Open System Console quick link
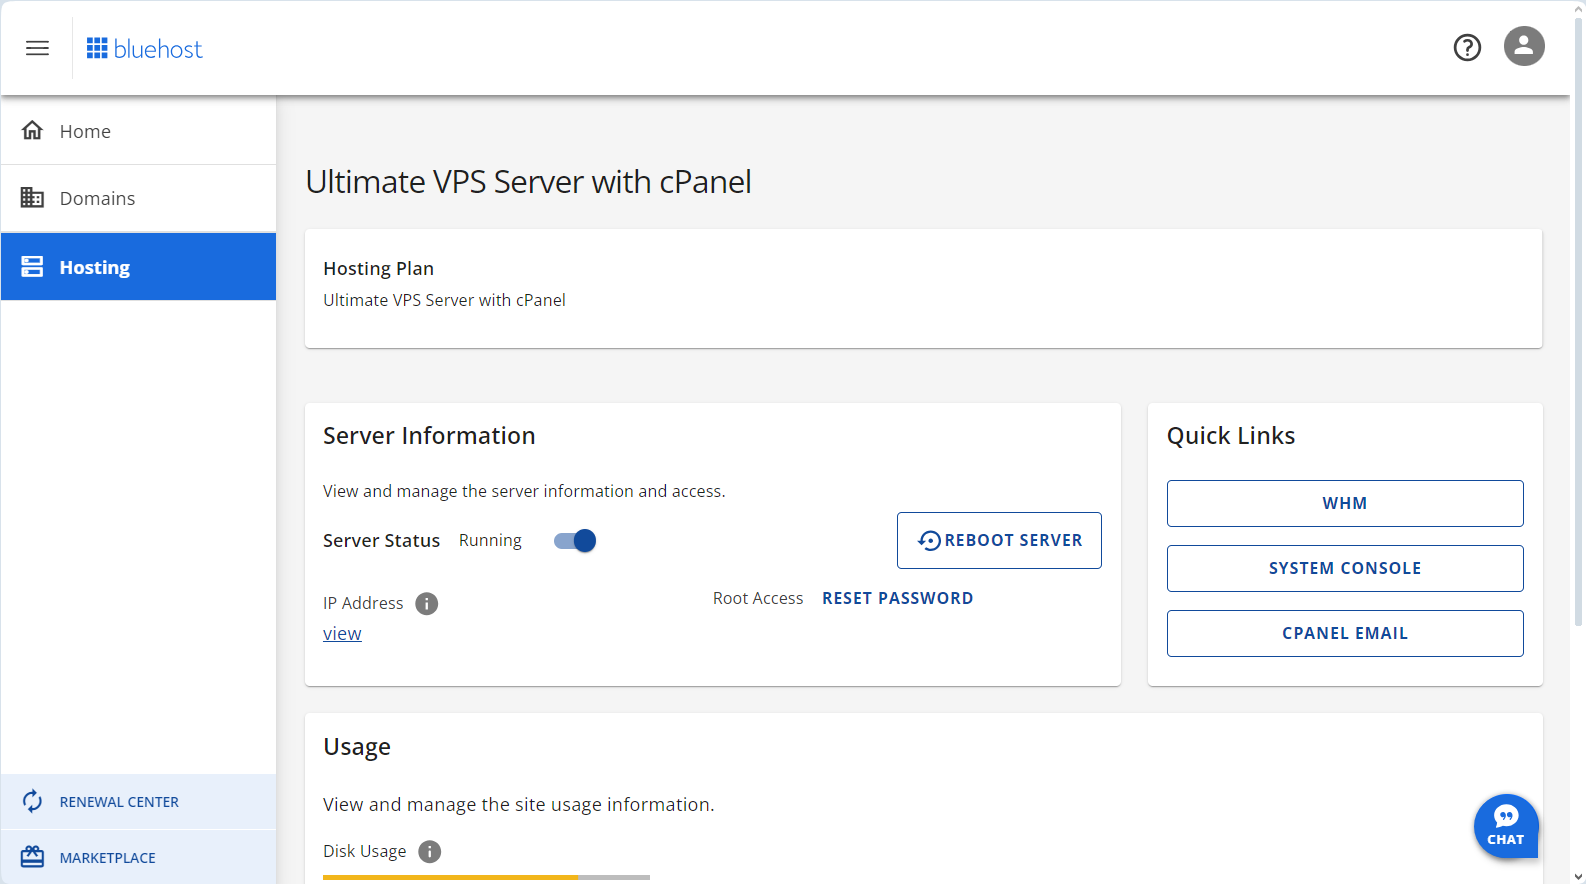The image size is (1586, 884). [x=1345, y=568]
